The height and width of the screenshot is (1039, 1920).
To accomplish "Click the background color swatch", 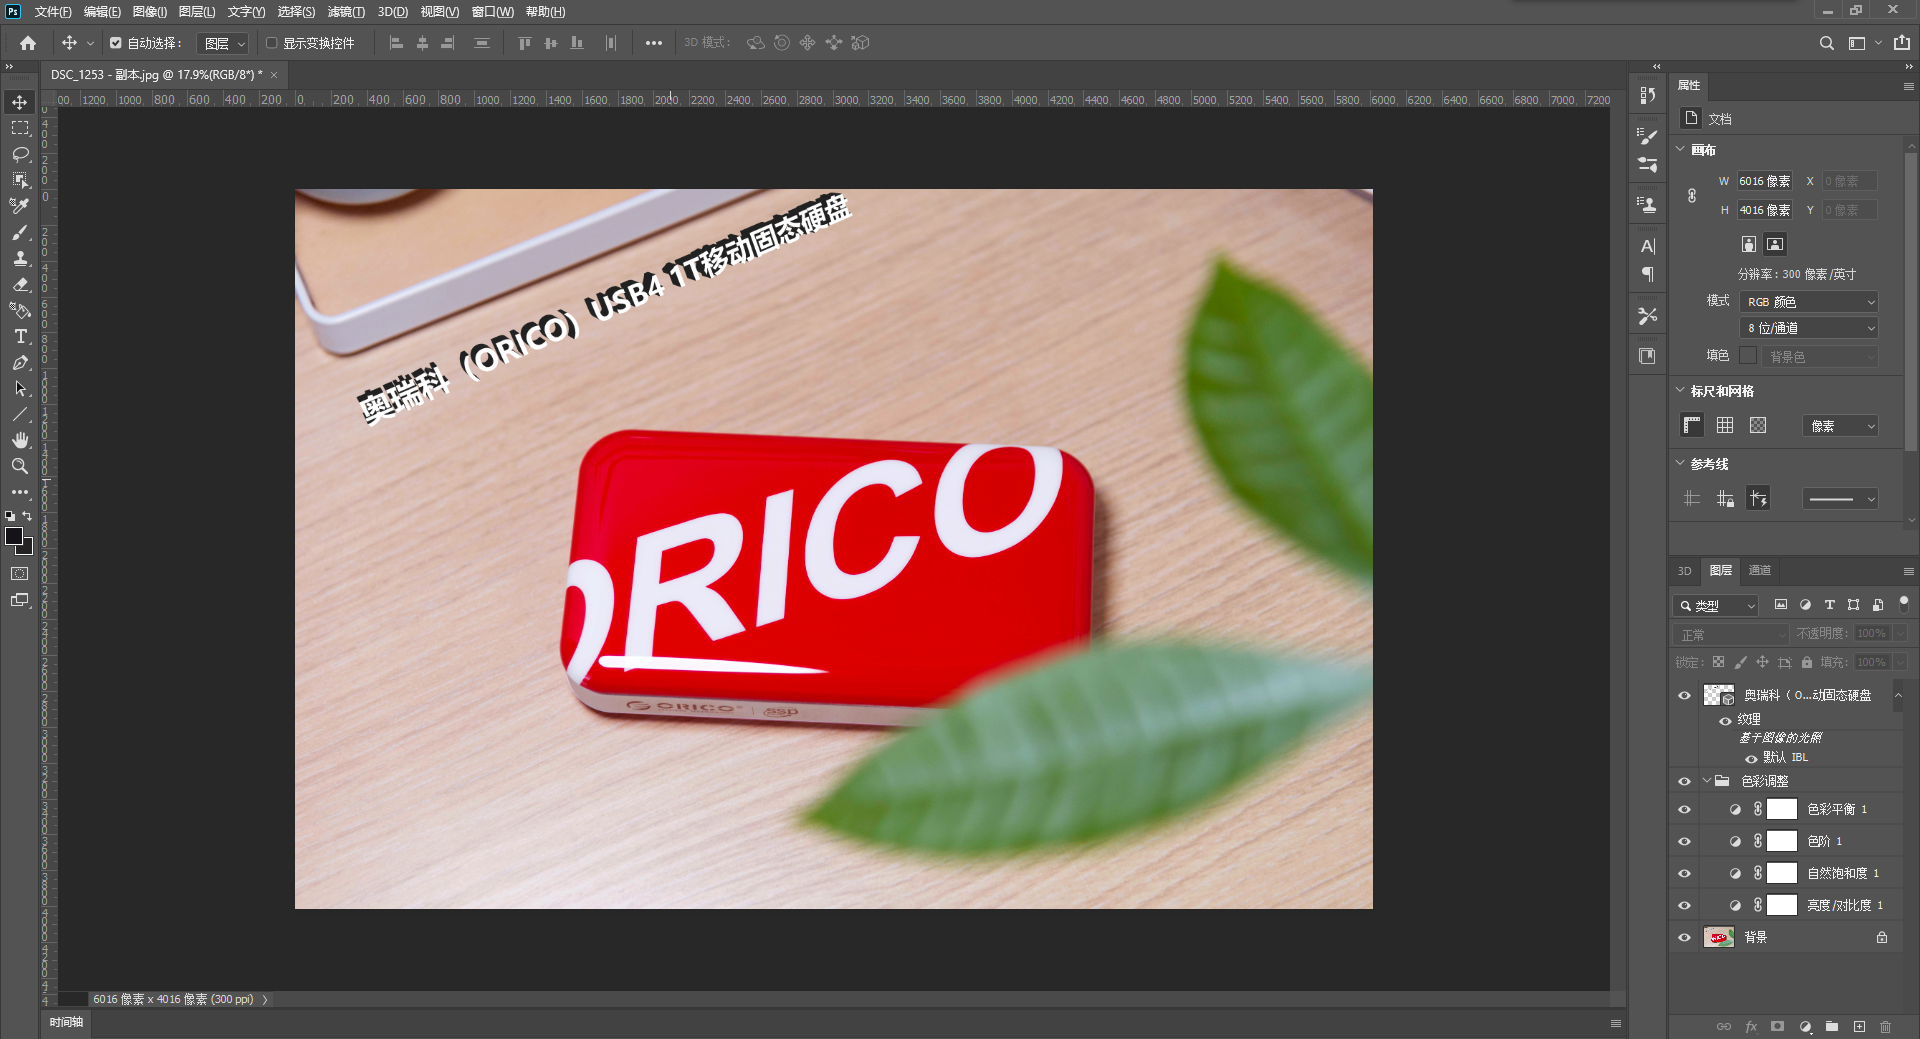I will pos(26,548).
